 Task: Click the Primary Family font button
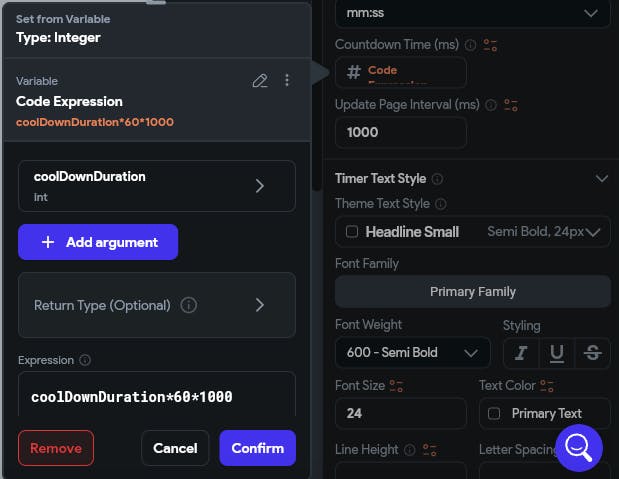tap(472, 292)
